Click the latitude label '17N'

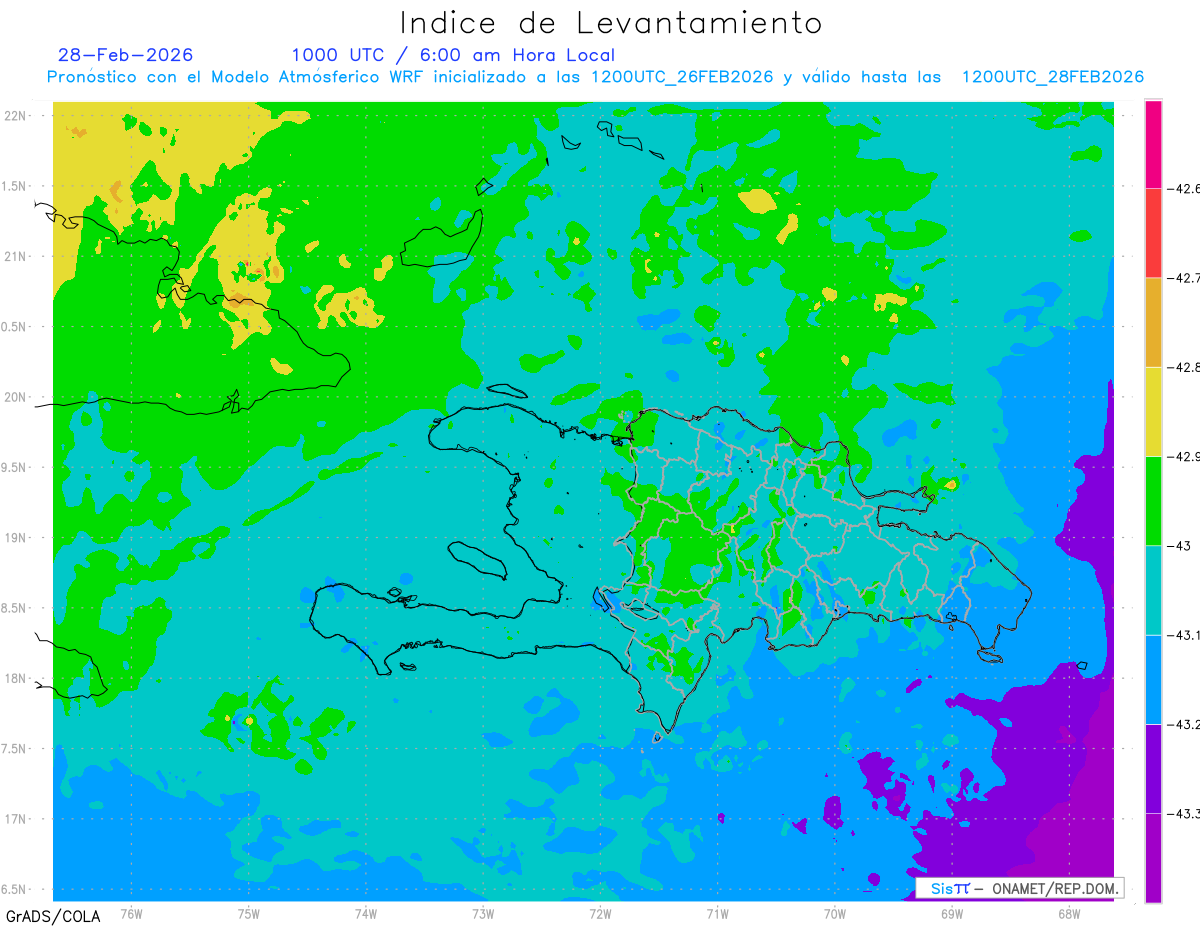pyautogui.click(x=16, y=819)
